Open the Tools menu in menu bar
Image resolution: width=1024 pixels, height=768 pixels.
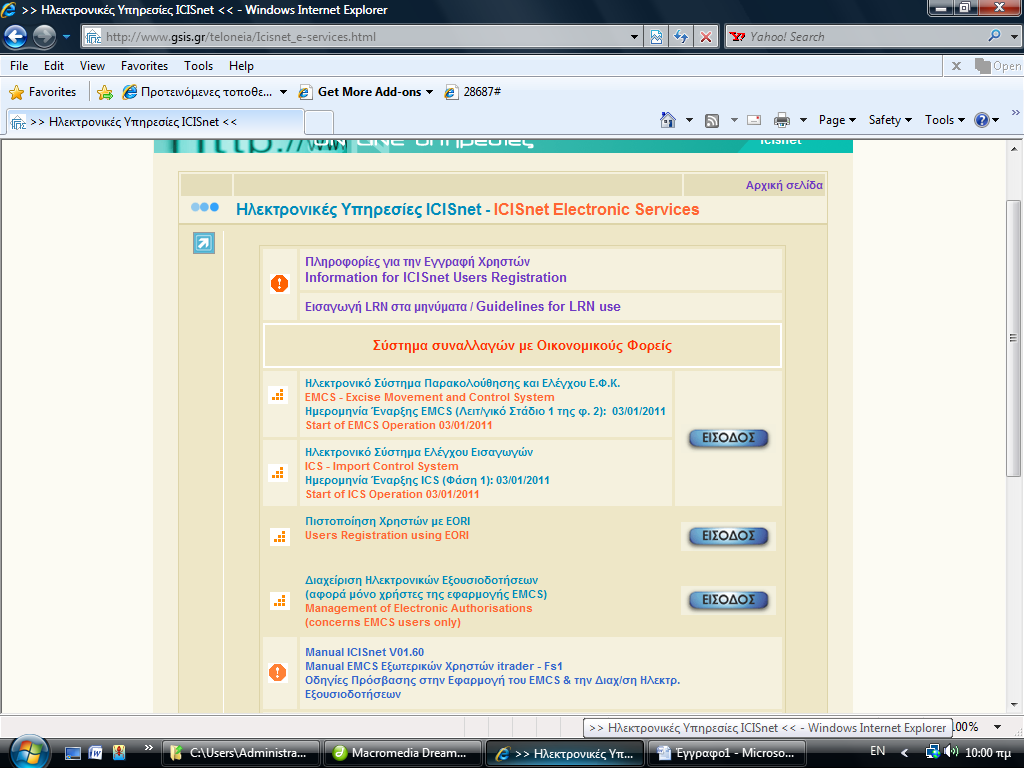point(198,65)
